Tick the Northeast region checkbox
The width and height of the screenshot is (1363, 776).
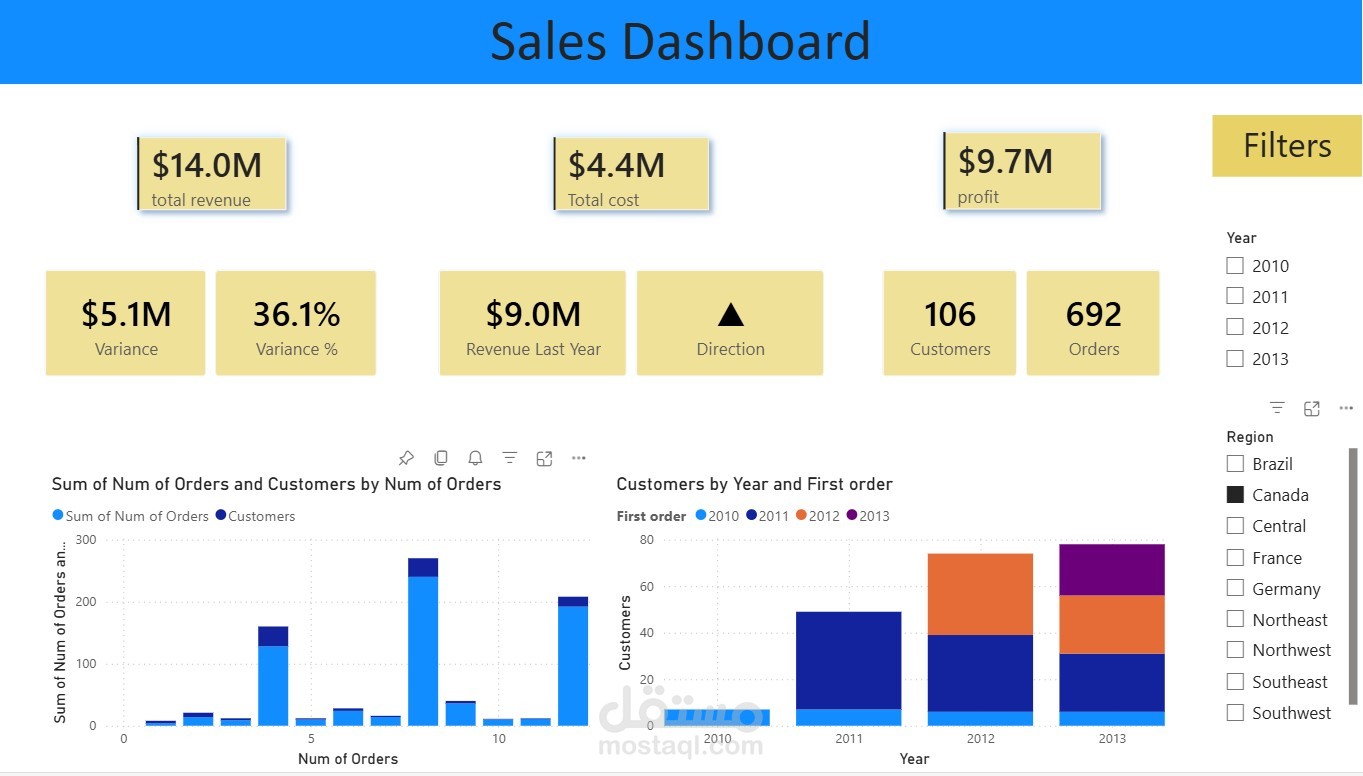1235,619
